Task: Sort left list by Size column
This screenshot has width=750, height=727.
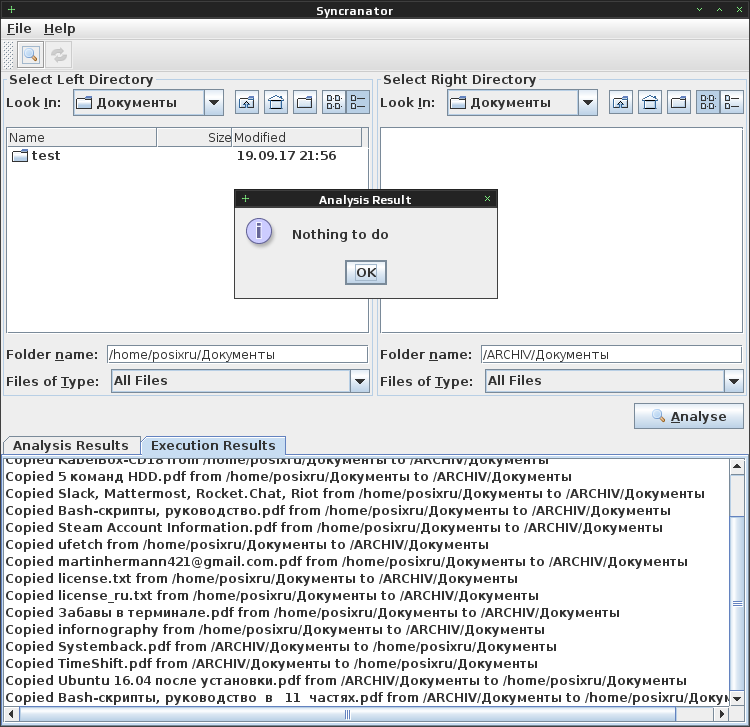Action: (x=195, y=137)
